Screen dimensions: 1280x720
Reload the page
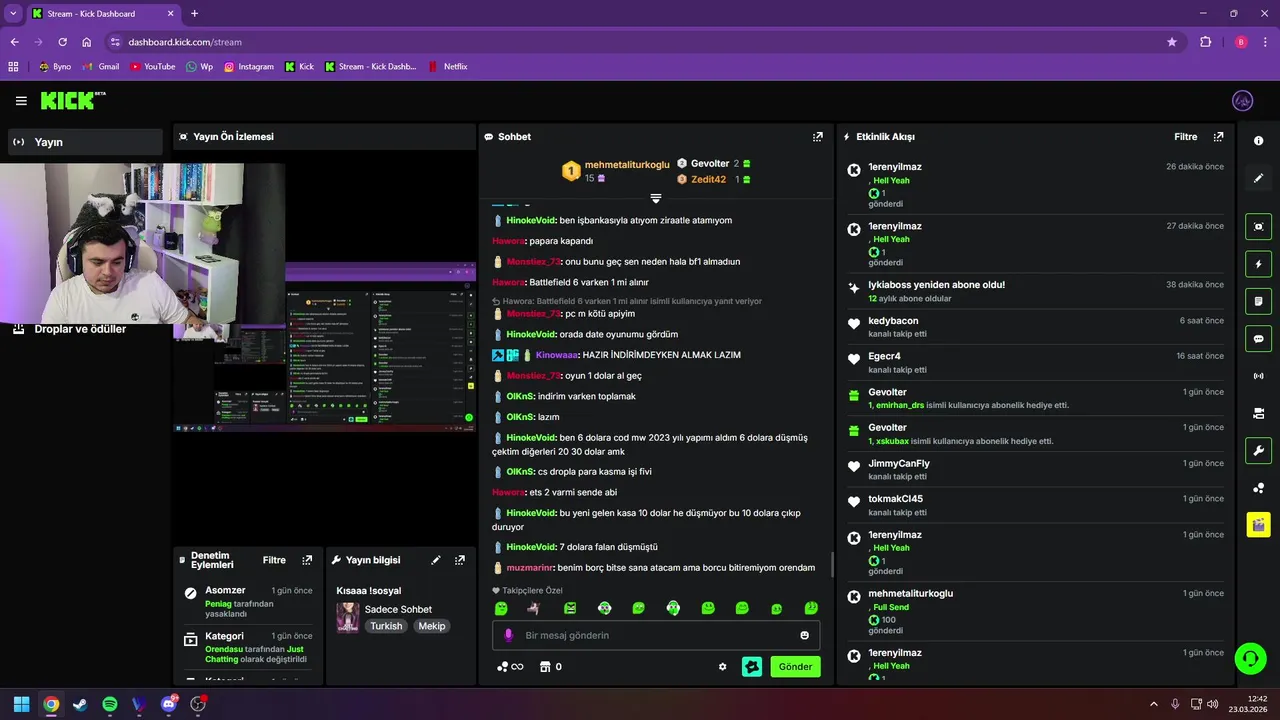[x=62, y=42]
